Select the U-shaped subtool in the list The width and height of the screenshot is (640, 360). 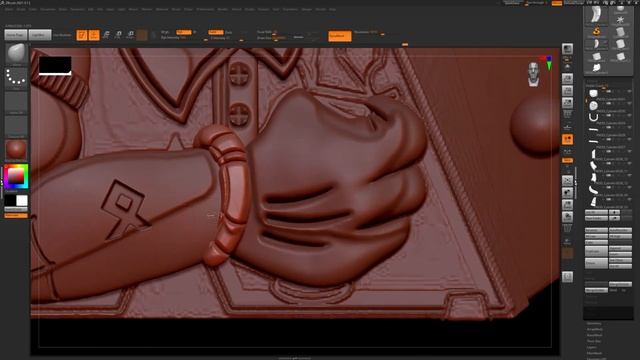coord(593,118)
